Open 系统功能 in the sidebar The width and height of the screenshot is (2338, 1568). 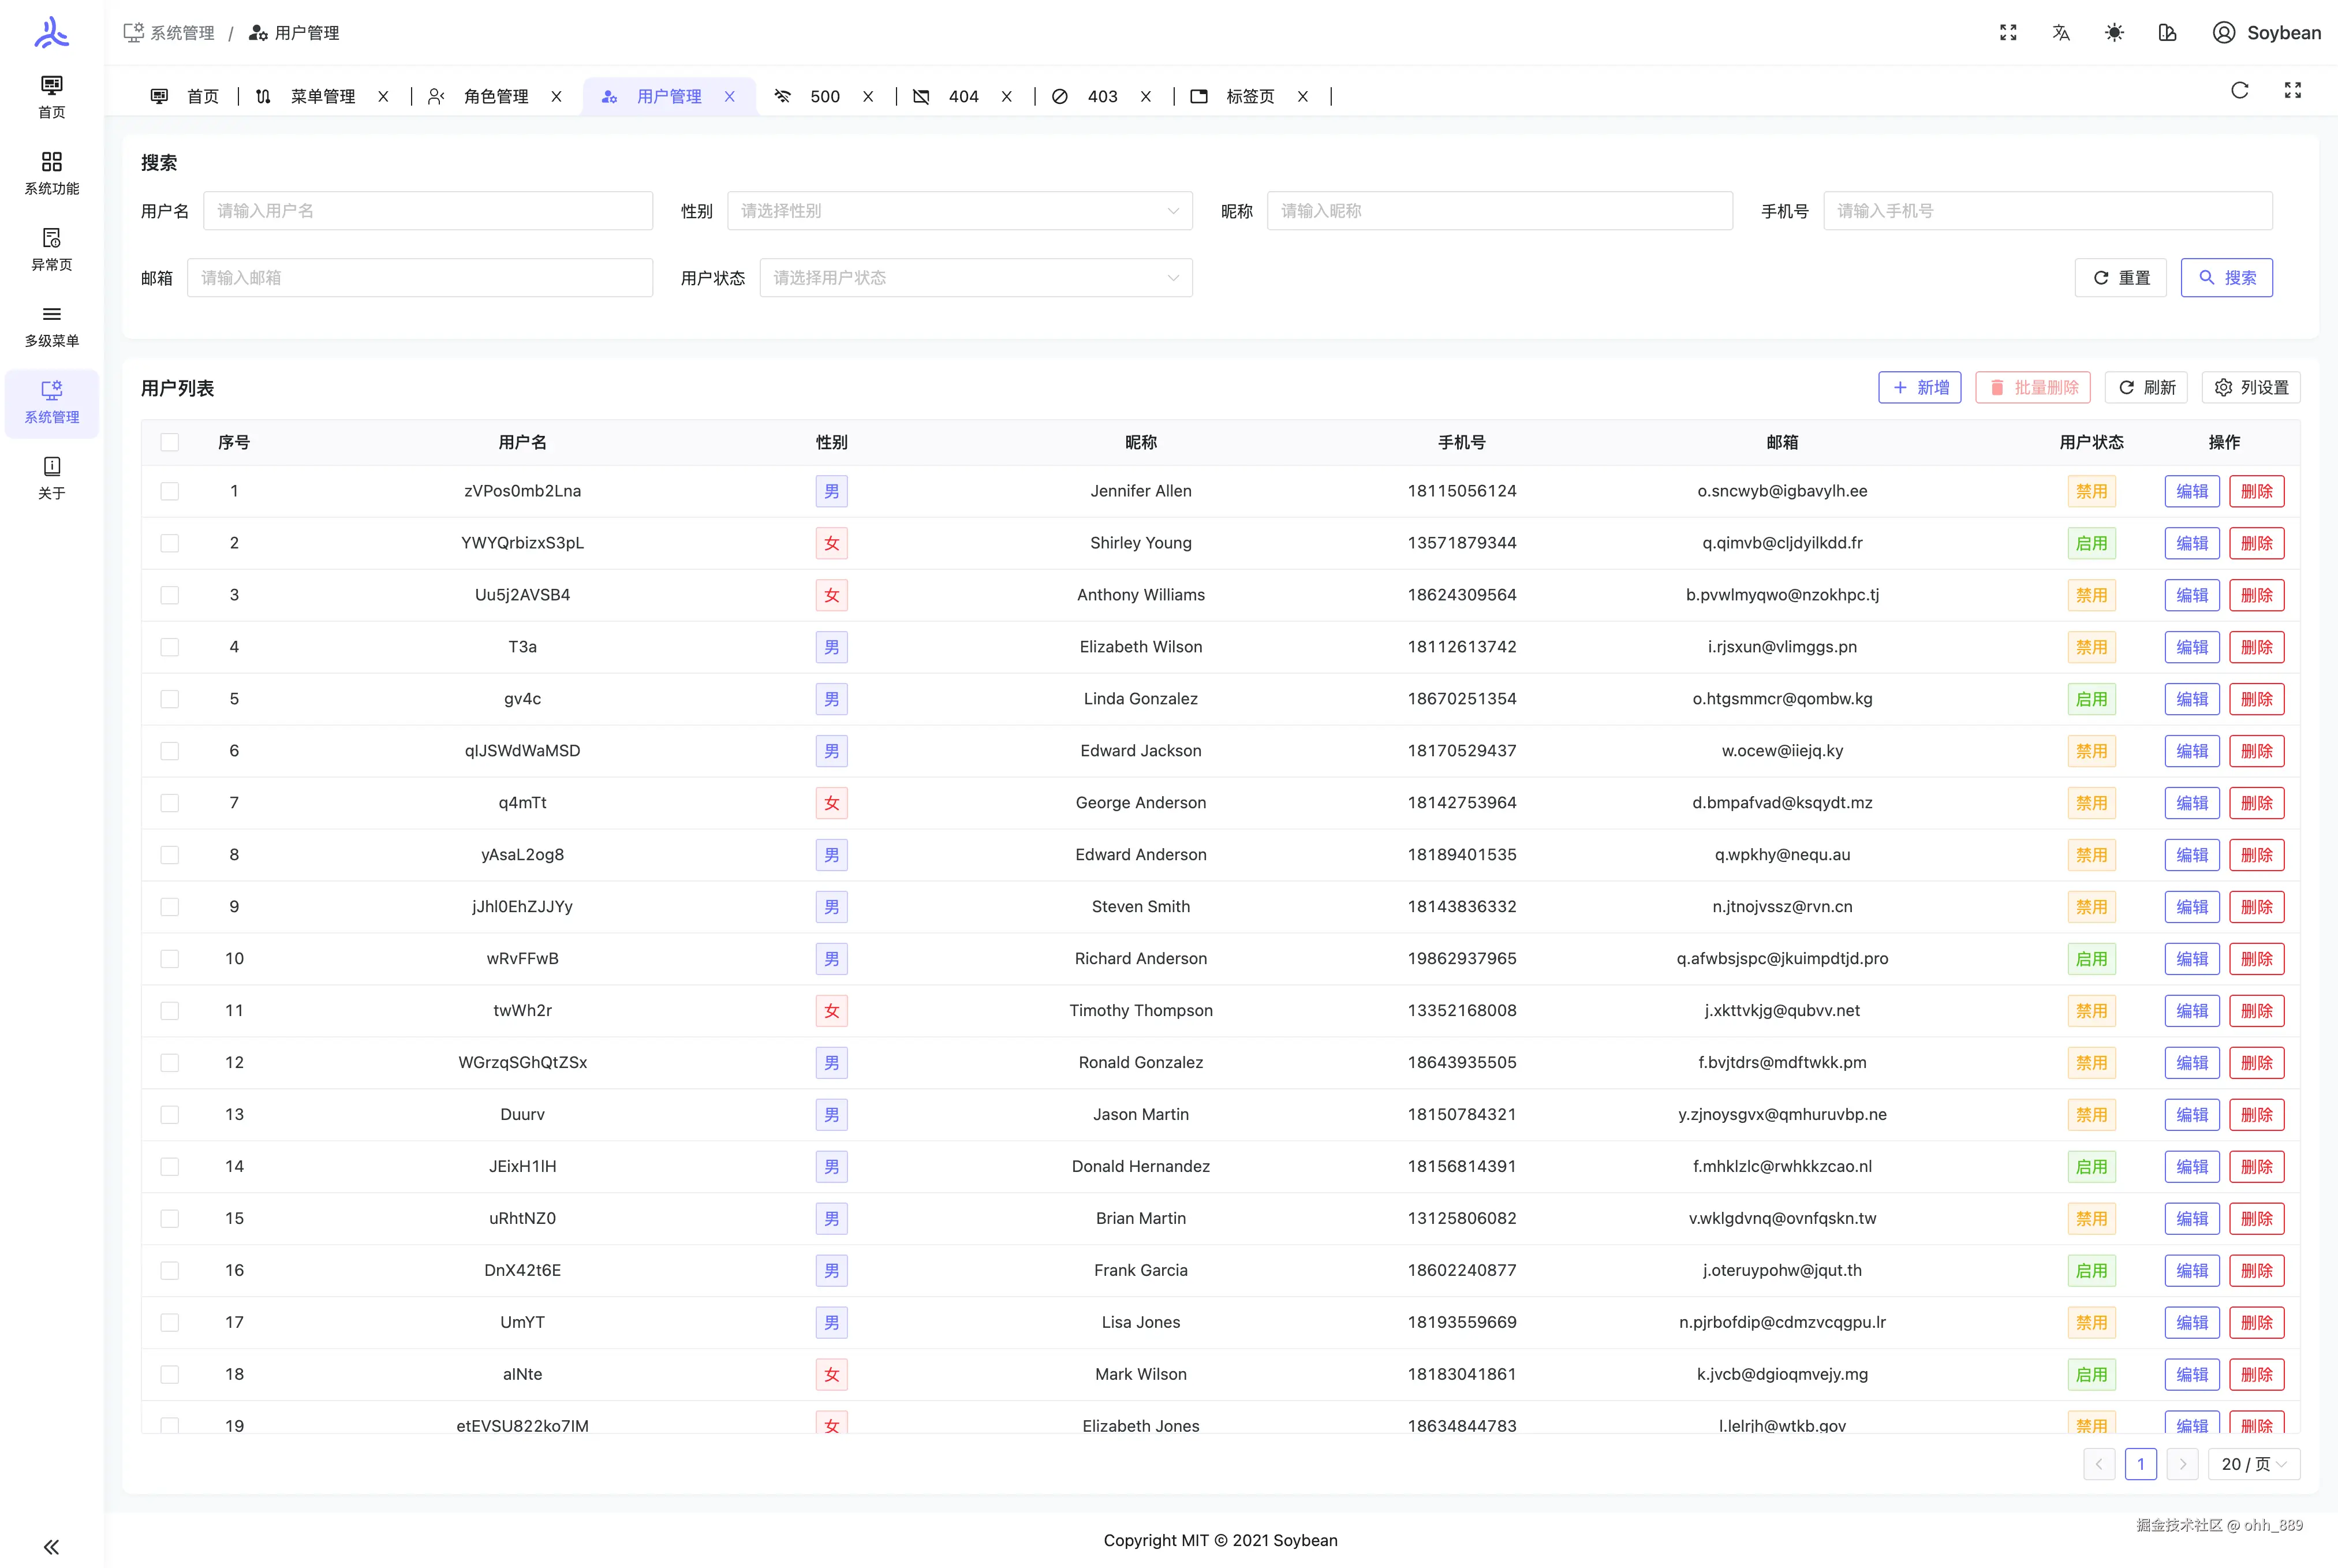52,173
